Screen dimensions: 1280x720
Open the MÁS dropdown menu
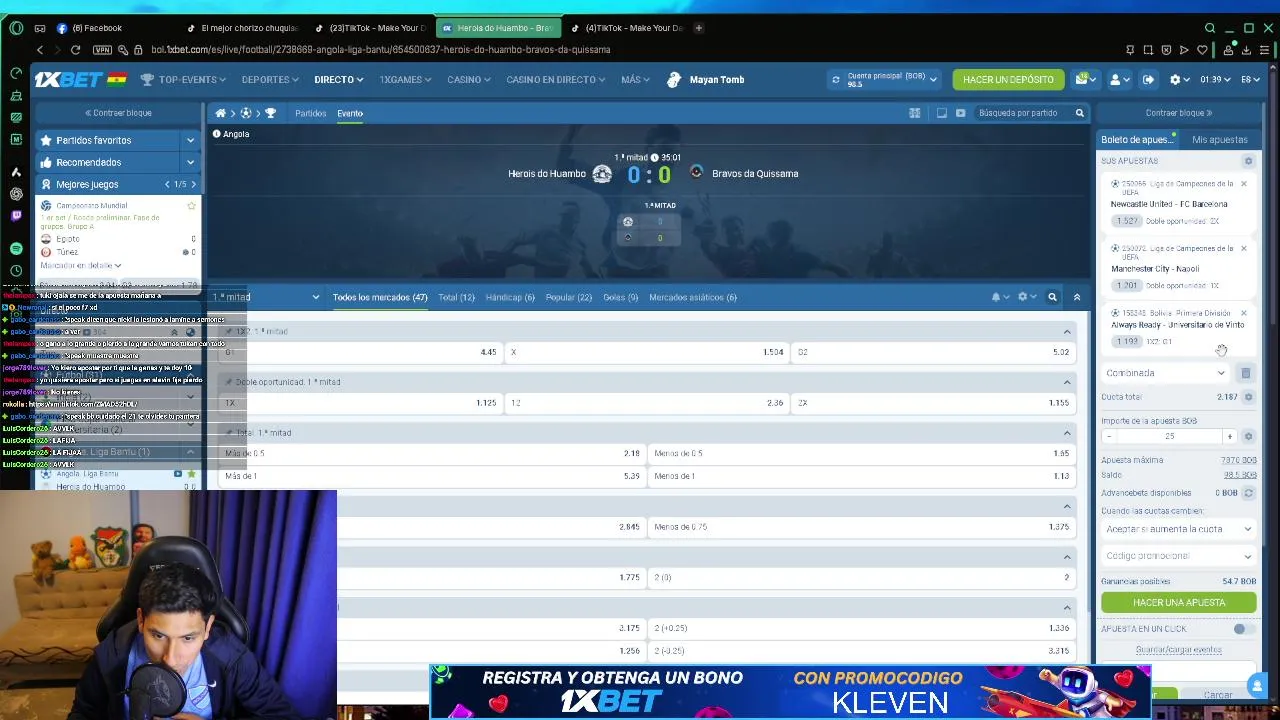[635, 79]
